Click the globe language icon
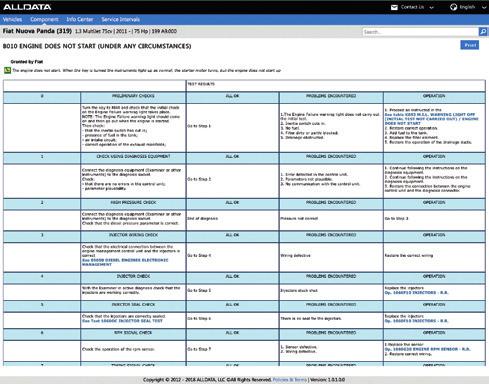The height and width of the screenshot is (384, 489). tap(453, 7)
